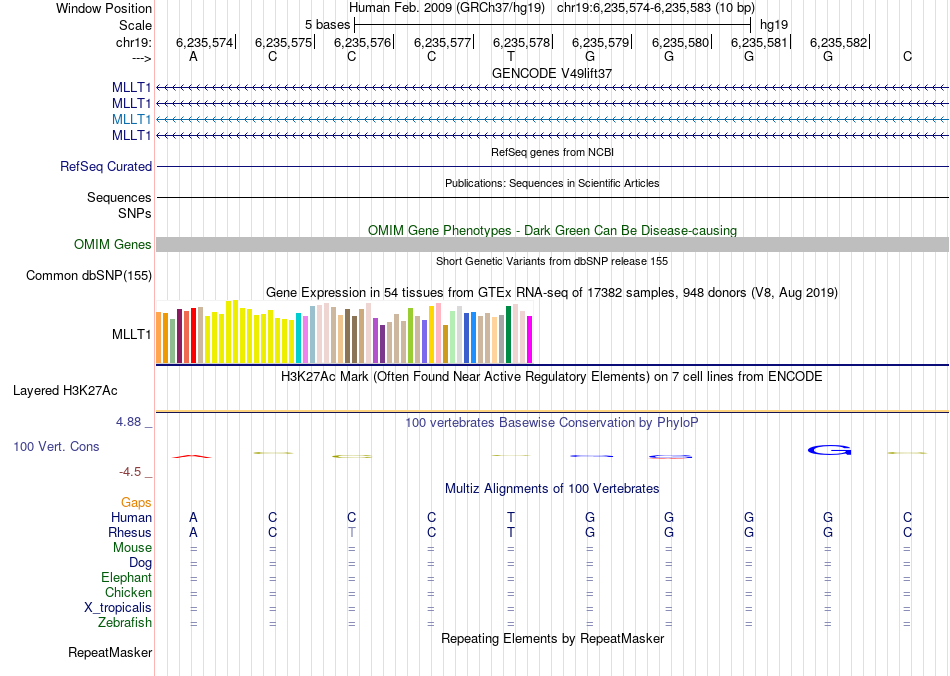Click the 6,235,582 position tick label

[839, 42]
